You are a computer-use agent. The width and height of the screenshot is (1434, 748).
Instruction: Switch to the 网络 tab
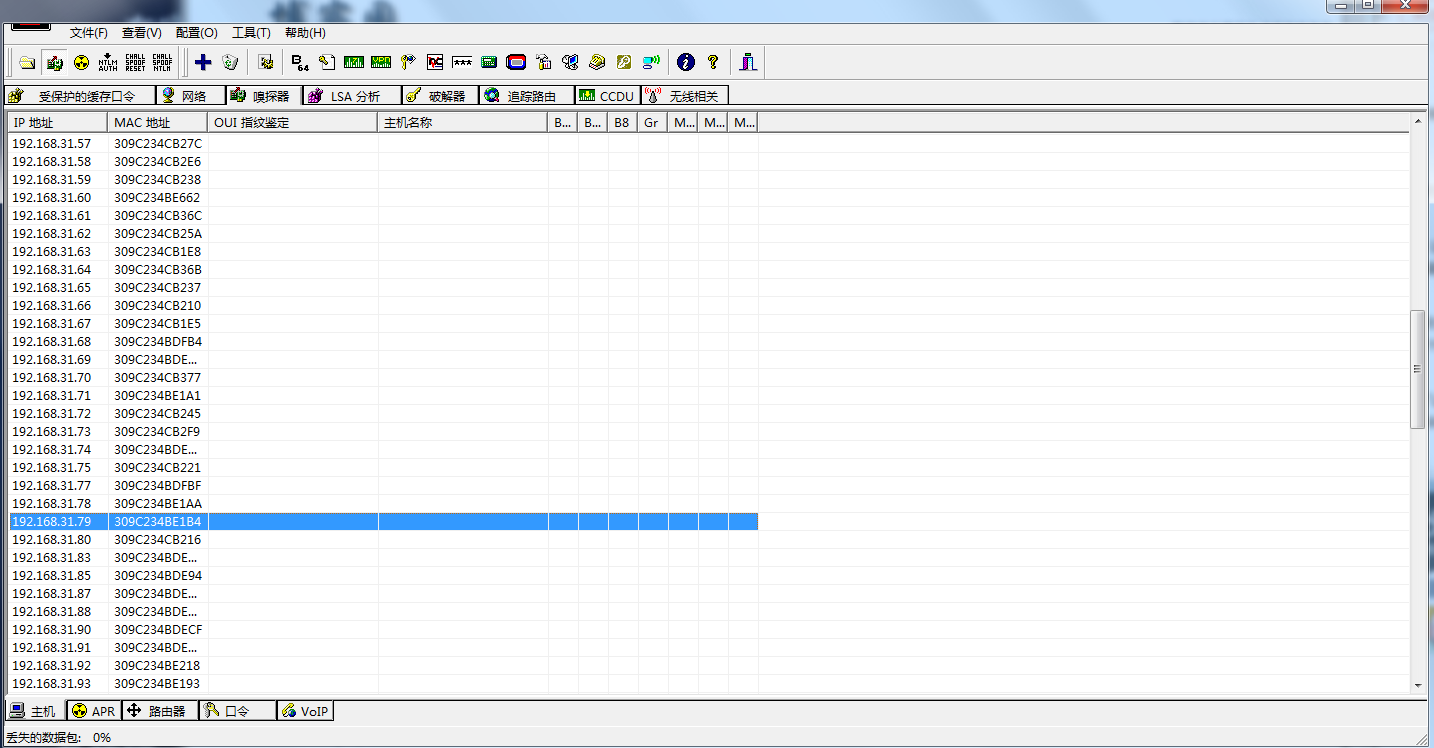(x=189, y=96)
